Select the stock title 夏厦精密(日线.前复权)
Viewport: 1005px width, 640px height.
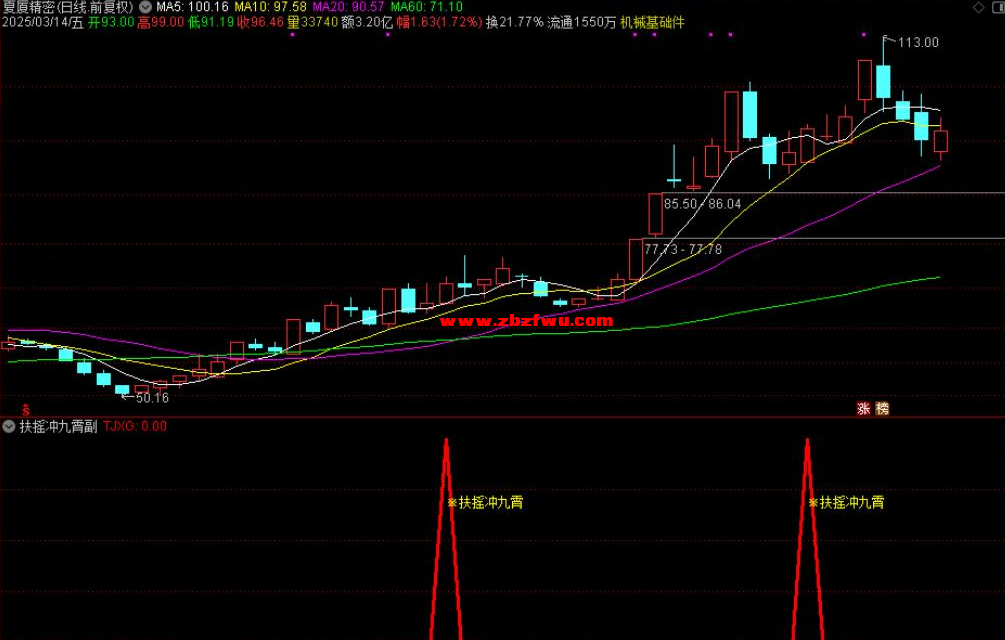click(69, 7)
